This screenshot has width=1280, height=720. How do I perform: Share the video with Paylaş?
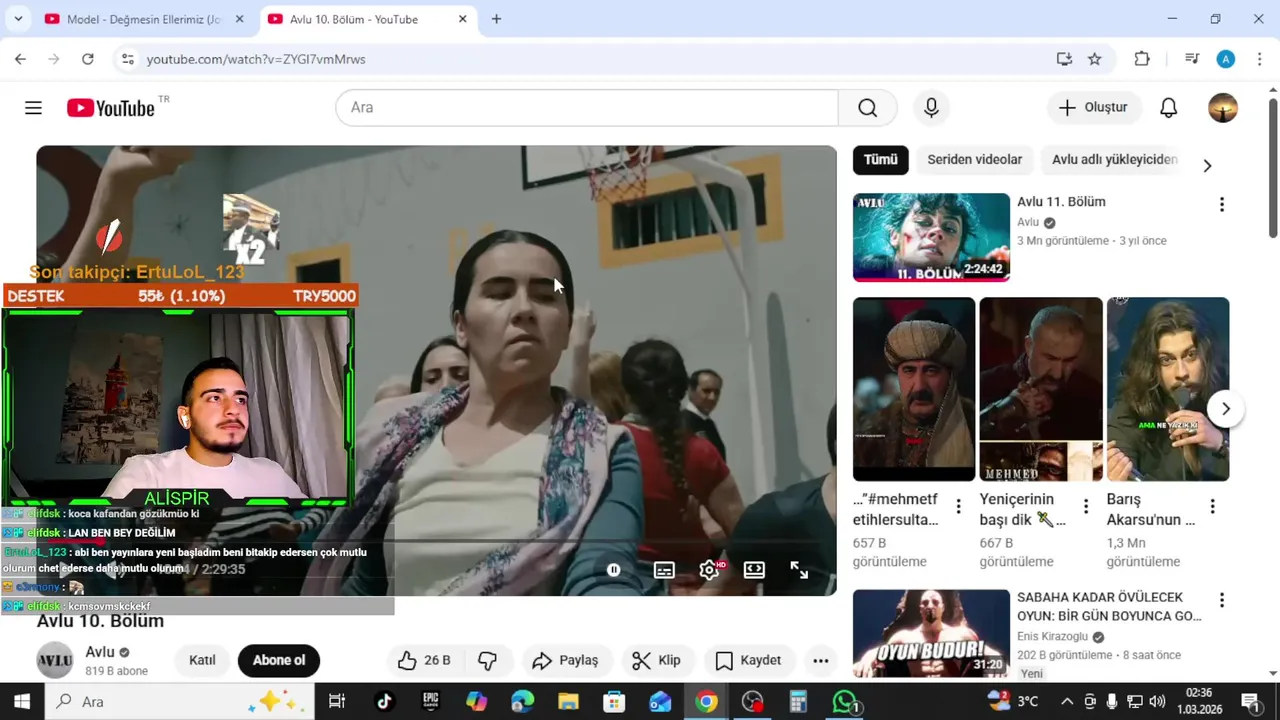[x=565, y=660]
